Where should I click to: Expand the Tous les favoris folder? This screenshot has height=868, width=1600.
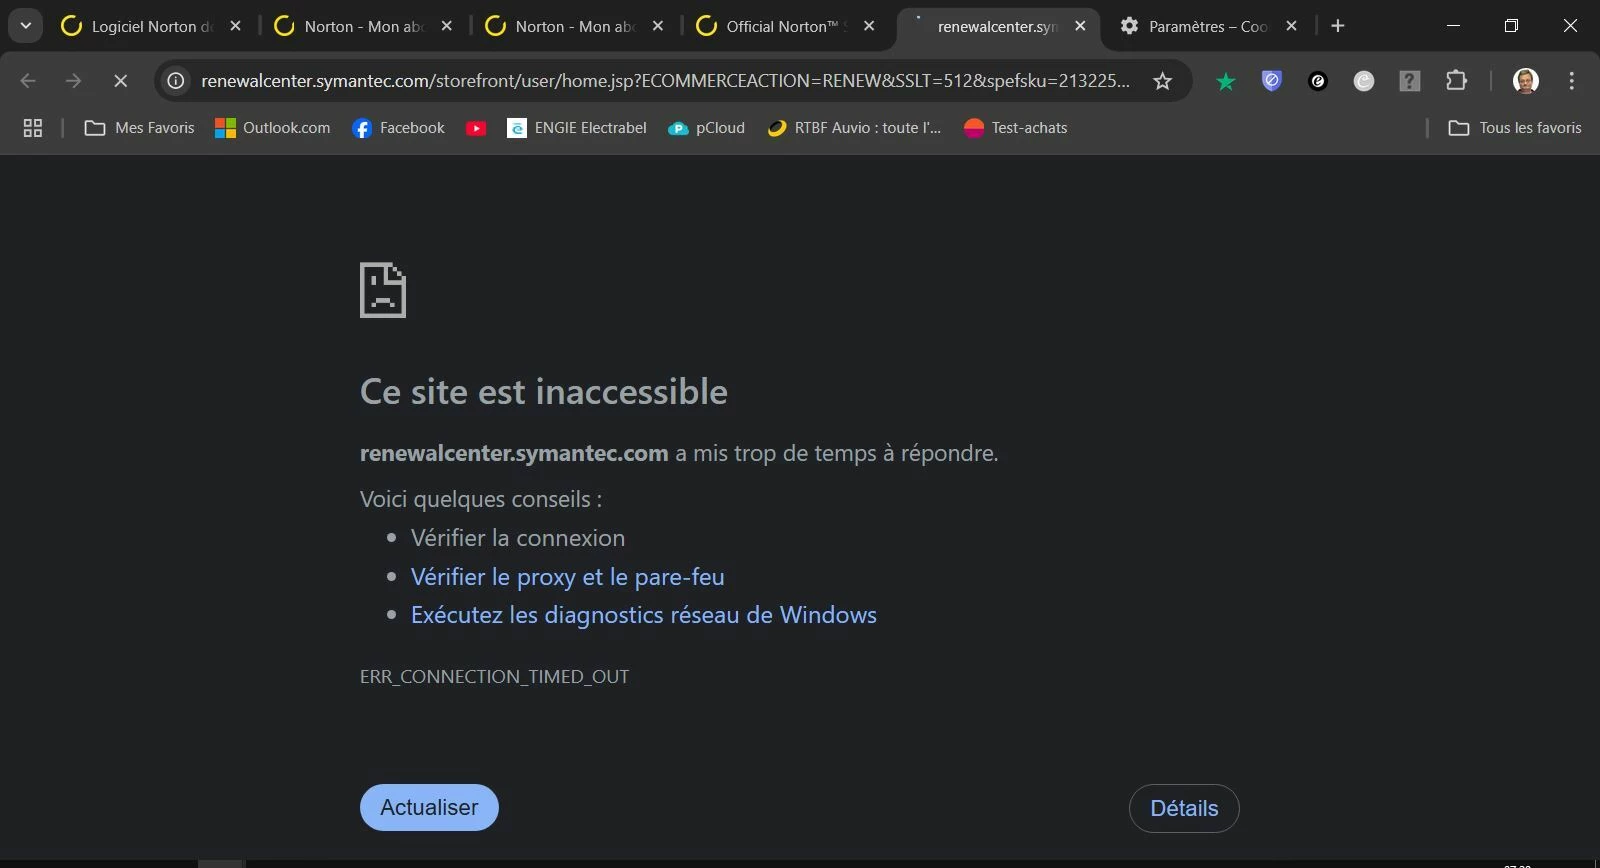1515,128
